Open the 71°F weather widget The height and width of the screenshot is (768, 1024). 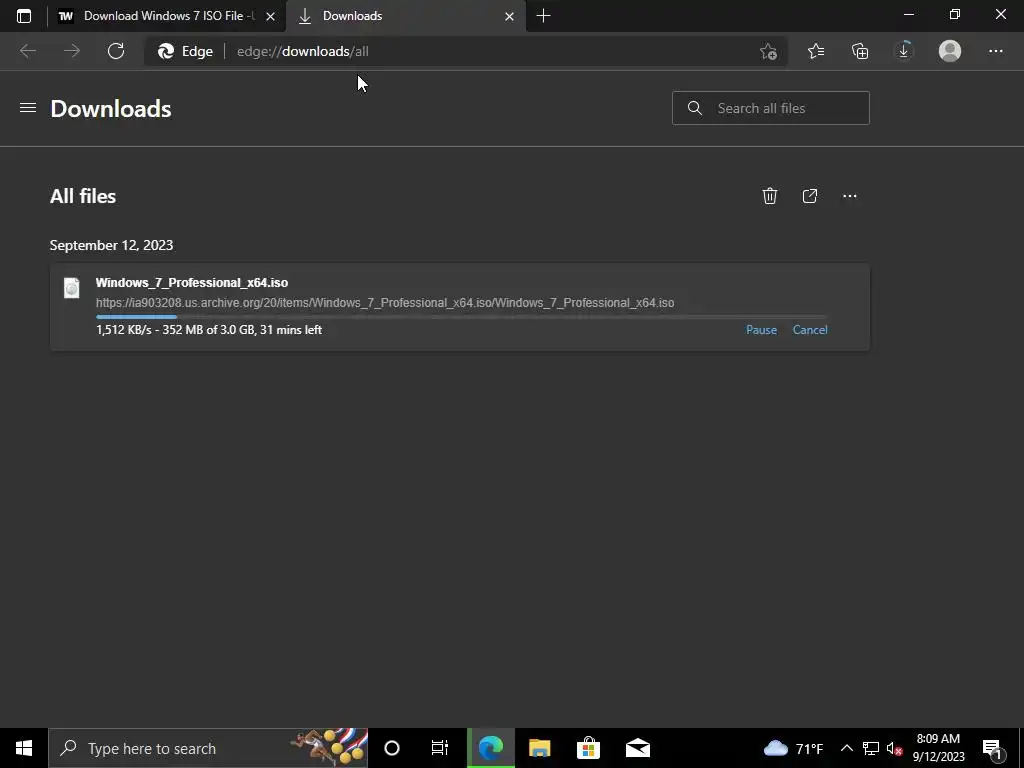[x=793, y=748]
